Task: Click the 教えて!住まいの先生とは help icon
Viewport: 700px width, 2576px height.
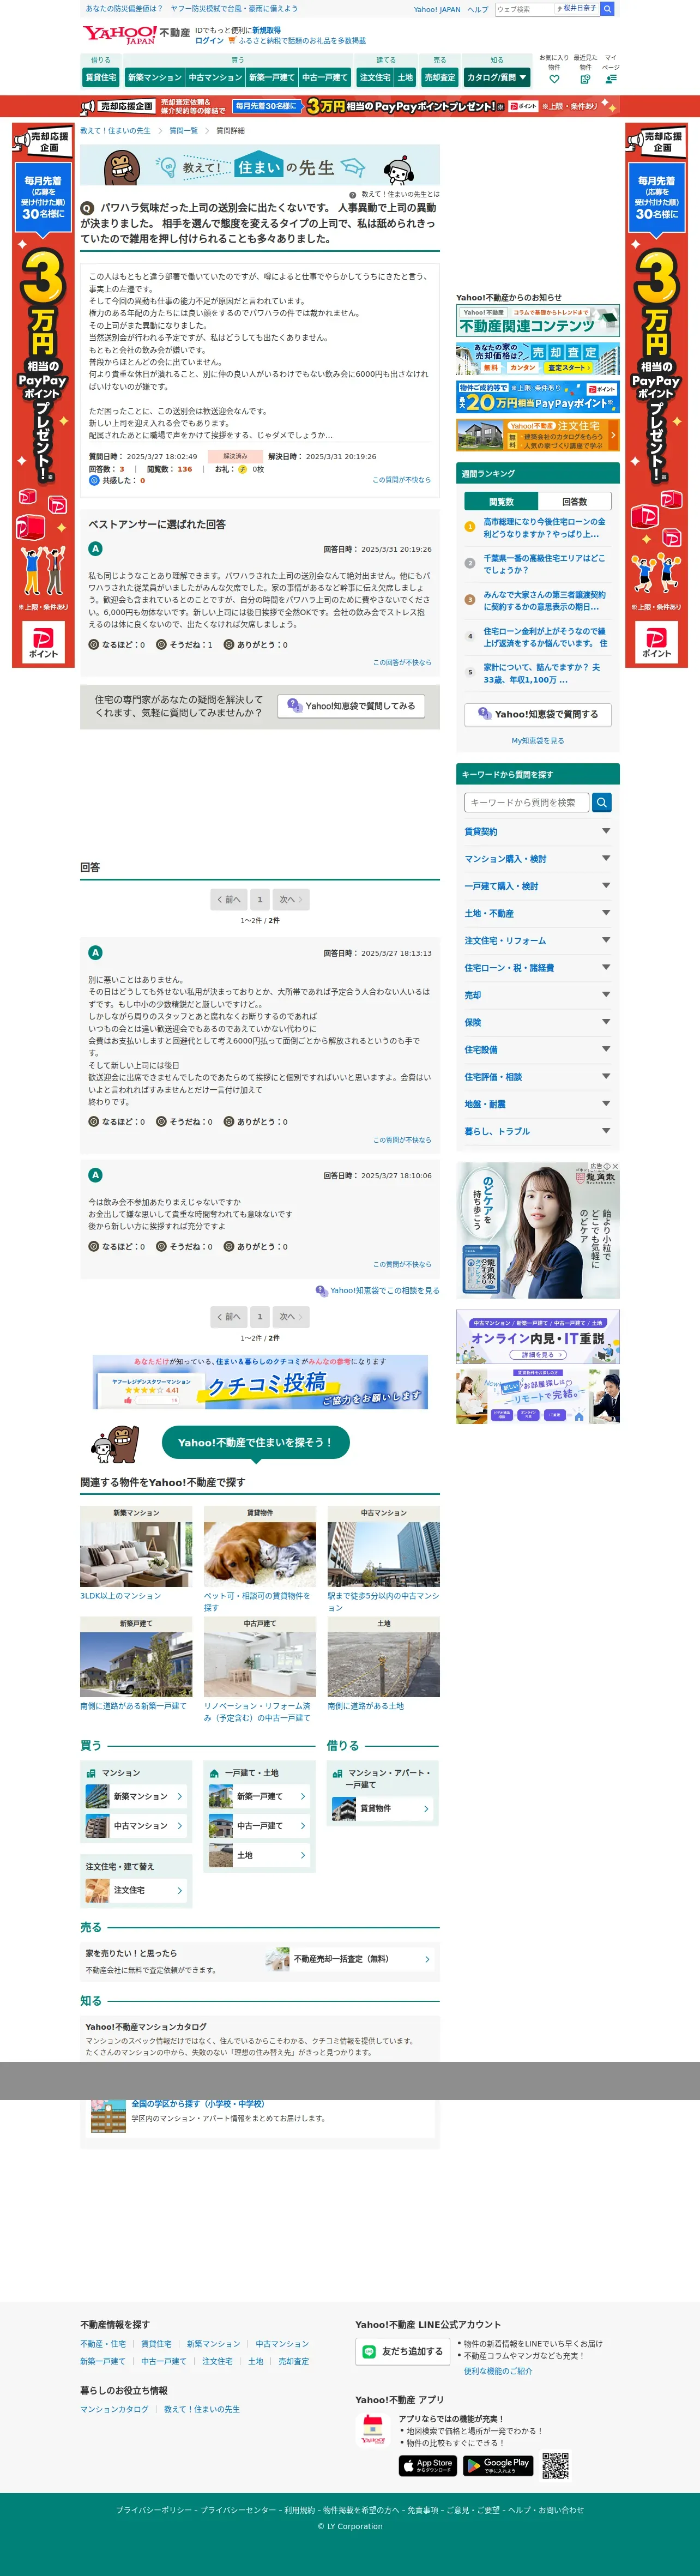Action: [x=353, y=195]
